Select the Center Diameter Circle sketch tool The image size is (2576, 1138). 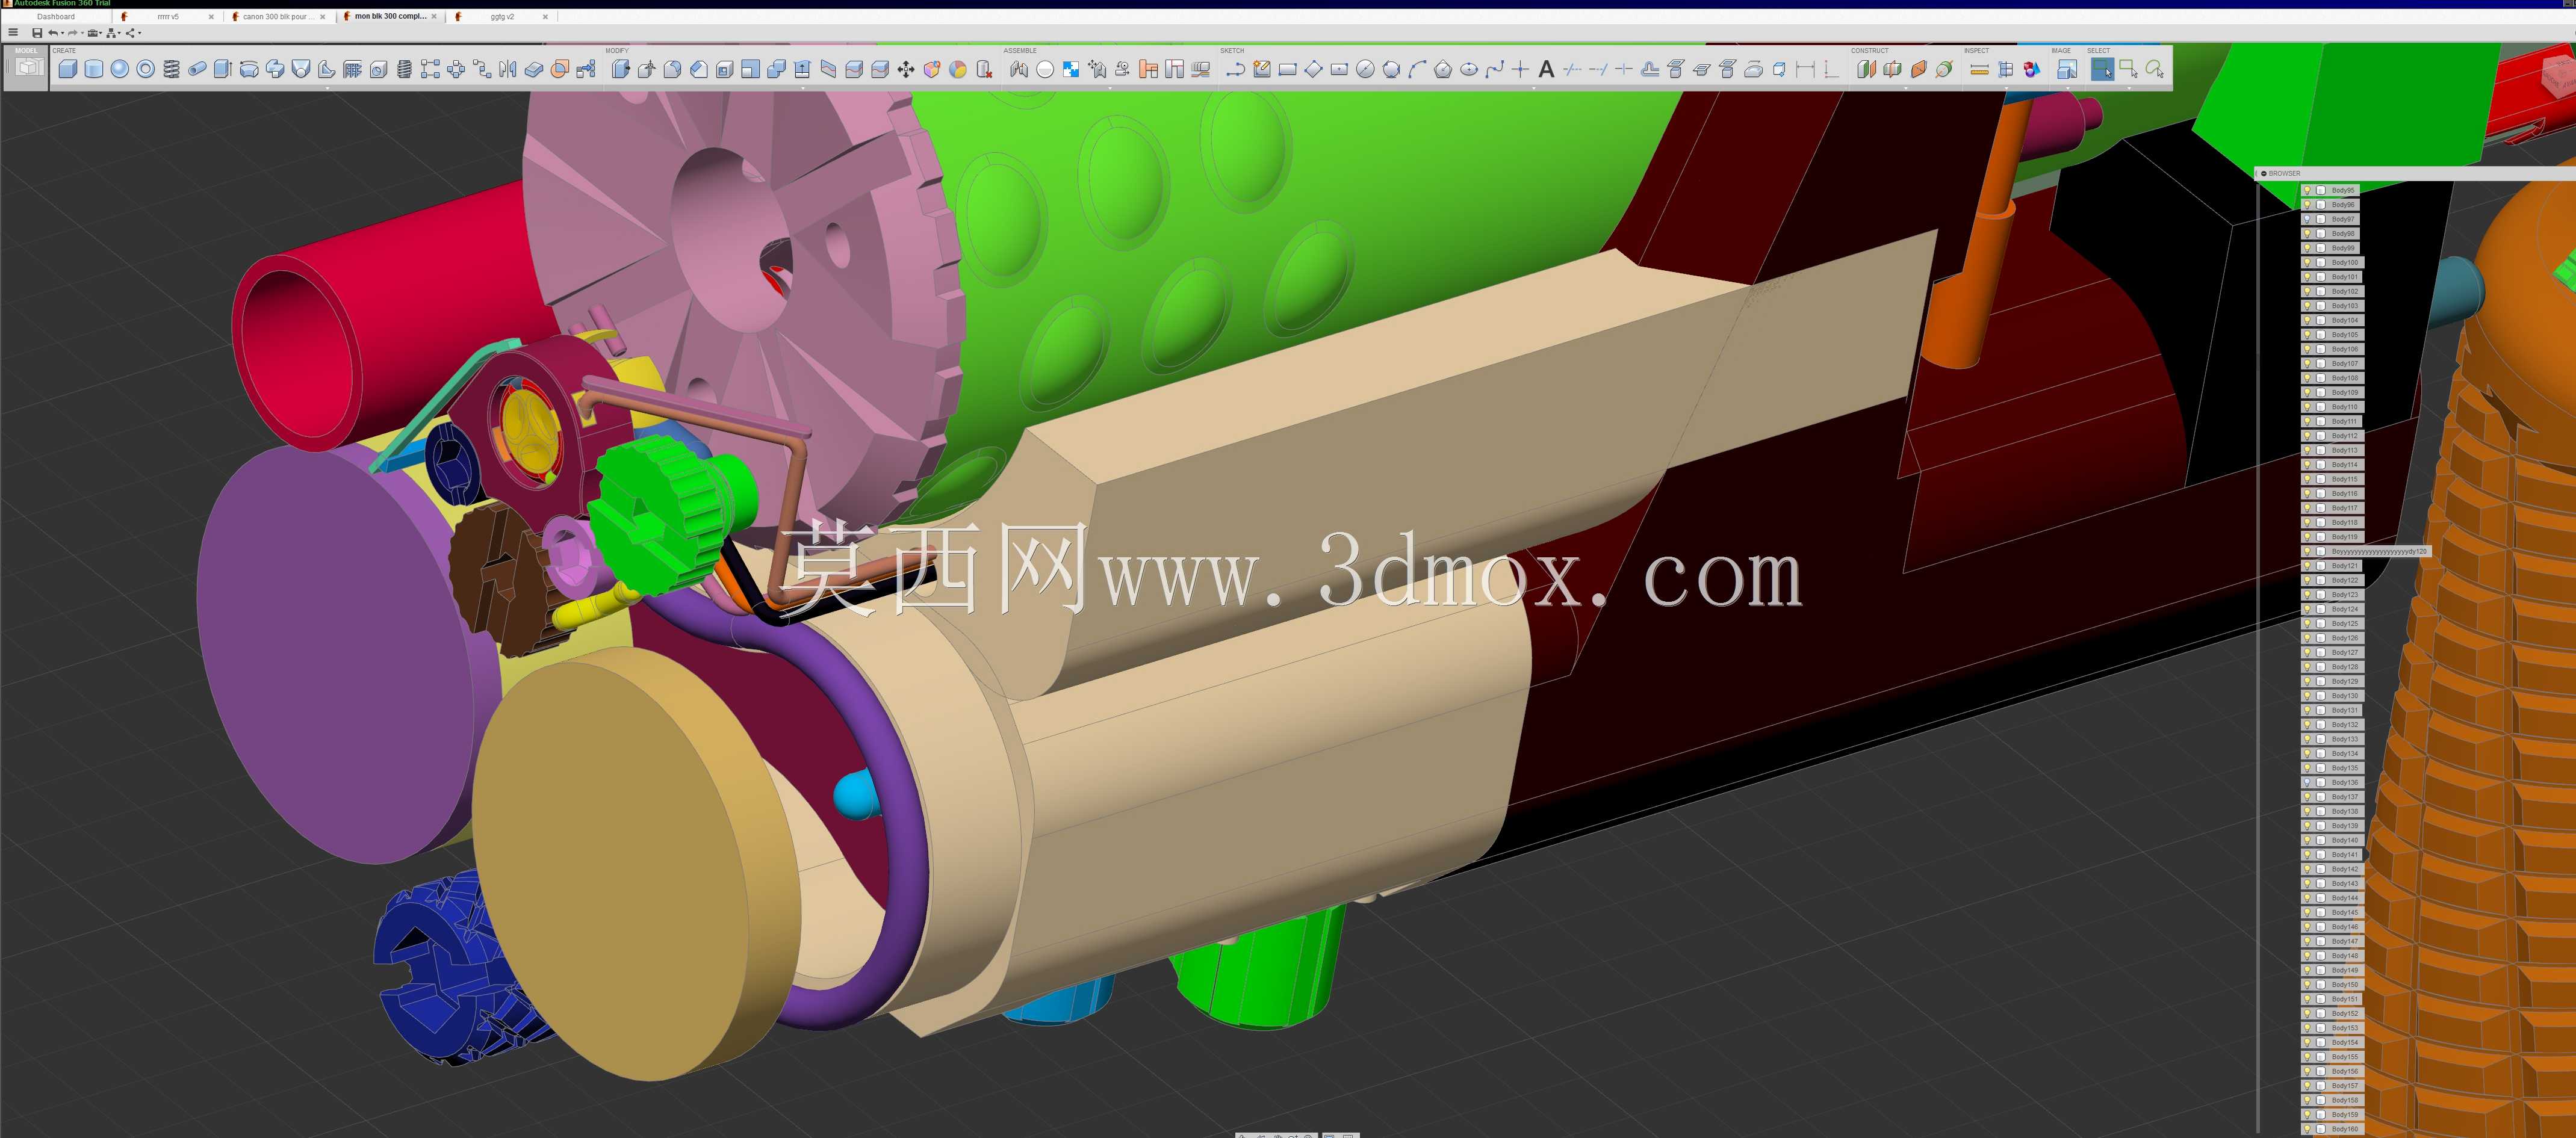(1365, 69)
